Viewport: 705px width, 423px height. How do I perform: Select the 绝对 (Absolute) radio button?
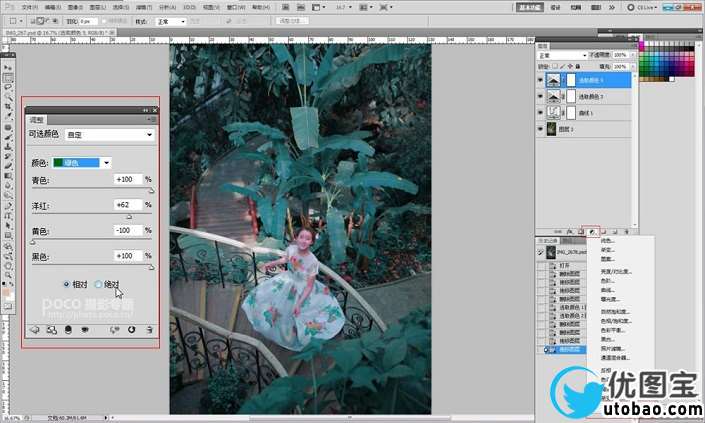(98, 284)
